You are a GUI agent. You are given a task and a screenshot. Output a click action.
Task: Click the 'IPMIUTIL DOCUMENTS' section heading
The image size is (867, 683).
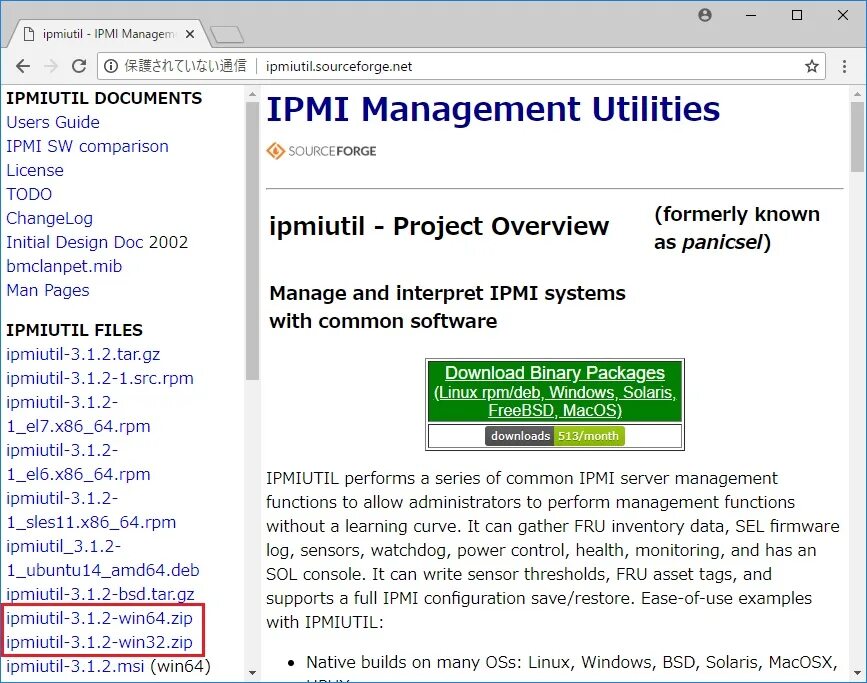(104, 98)
